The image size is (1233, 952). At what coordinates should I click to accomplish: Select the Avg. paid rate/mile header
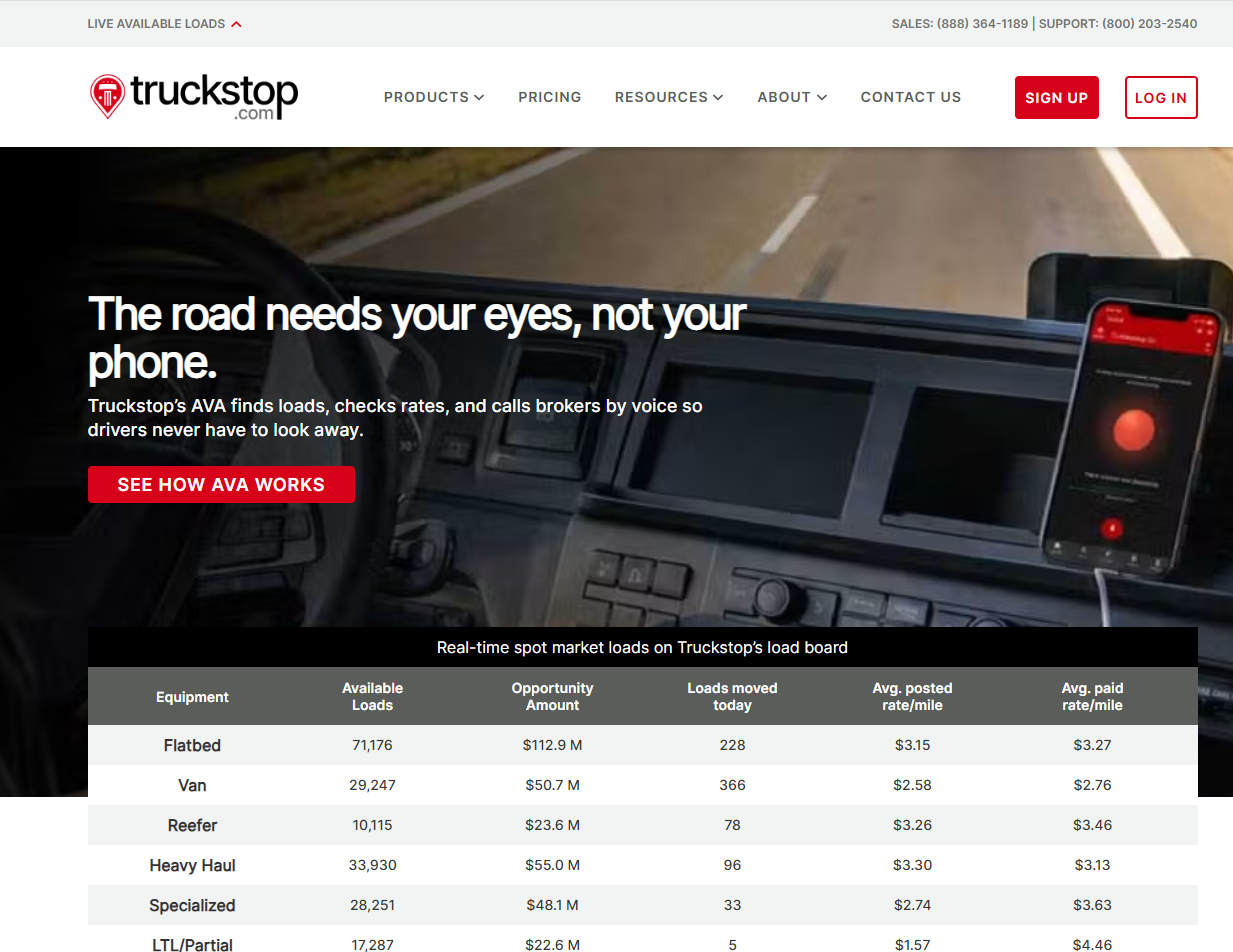(1092, 697)
